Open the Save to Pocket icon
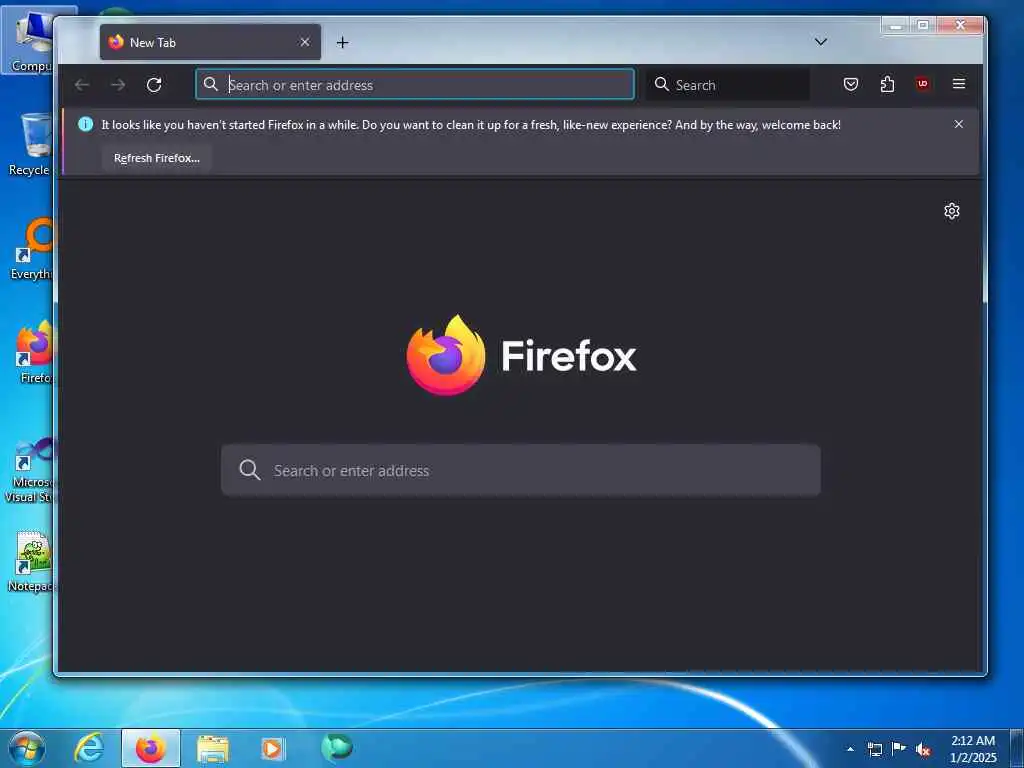The height and width of the screenshot is (768, 1024). tap(850, 84)
